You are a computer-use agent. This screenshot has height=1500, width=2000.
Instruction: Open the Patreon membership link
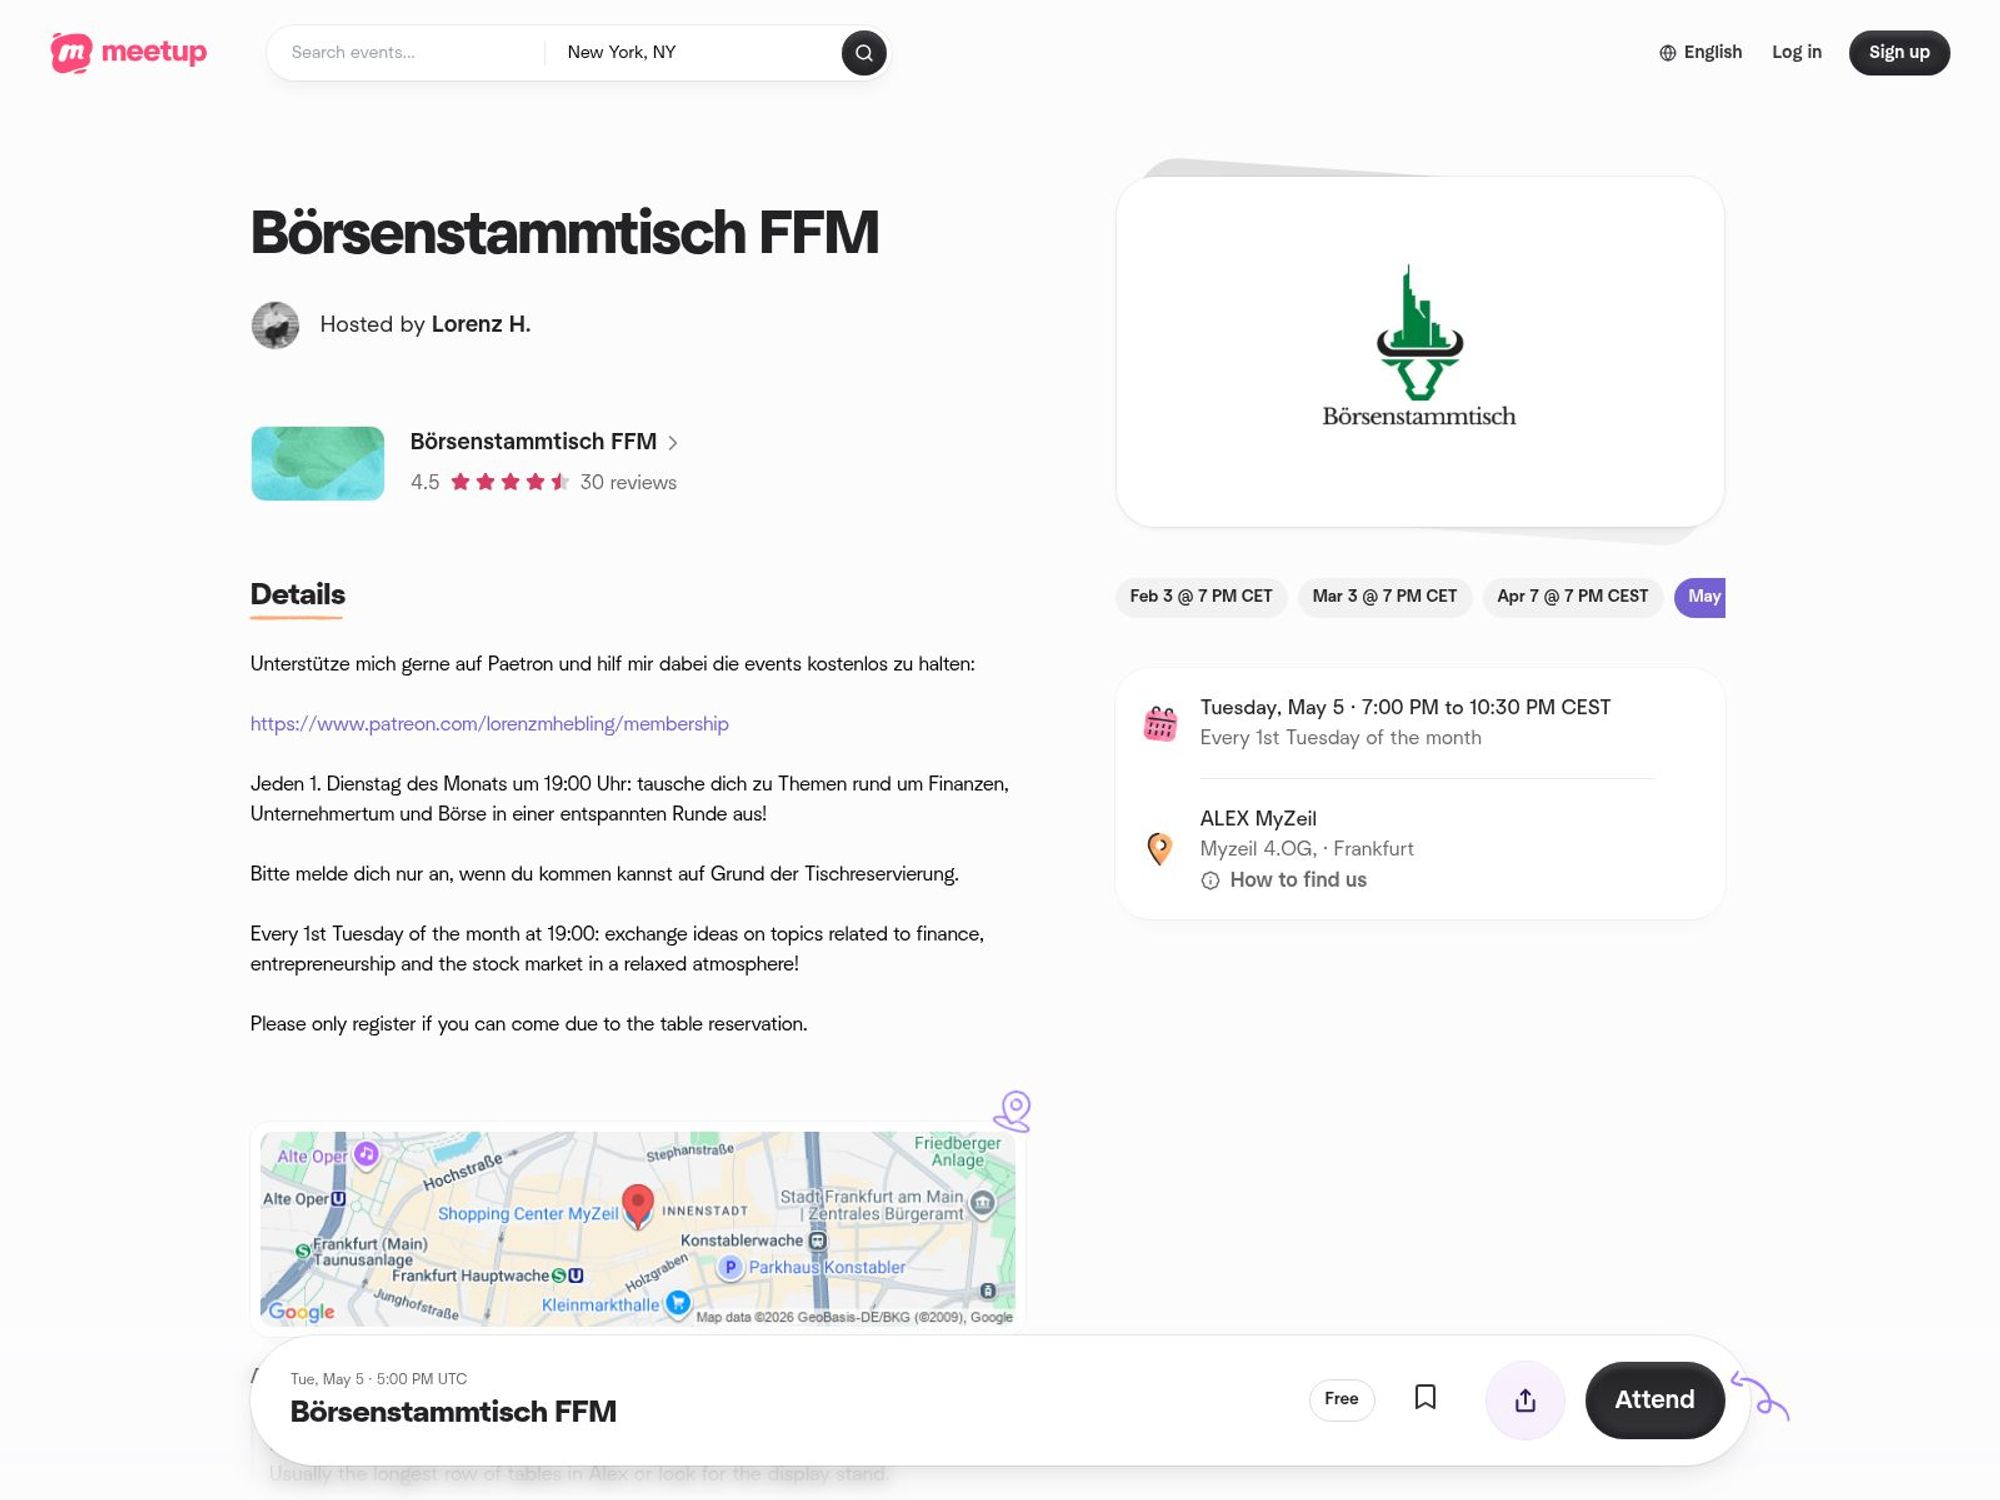(489, 723)
